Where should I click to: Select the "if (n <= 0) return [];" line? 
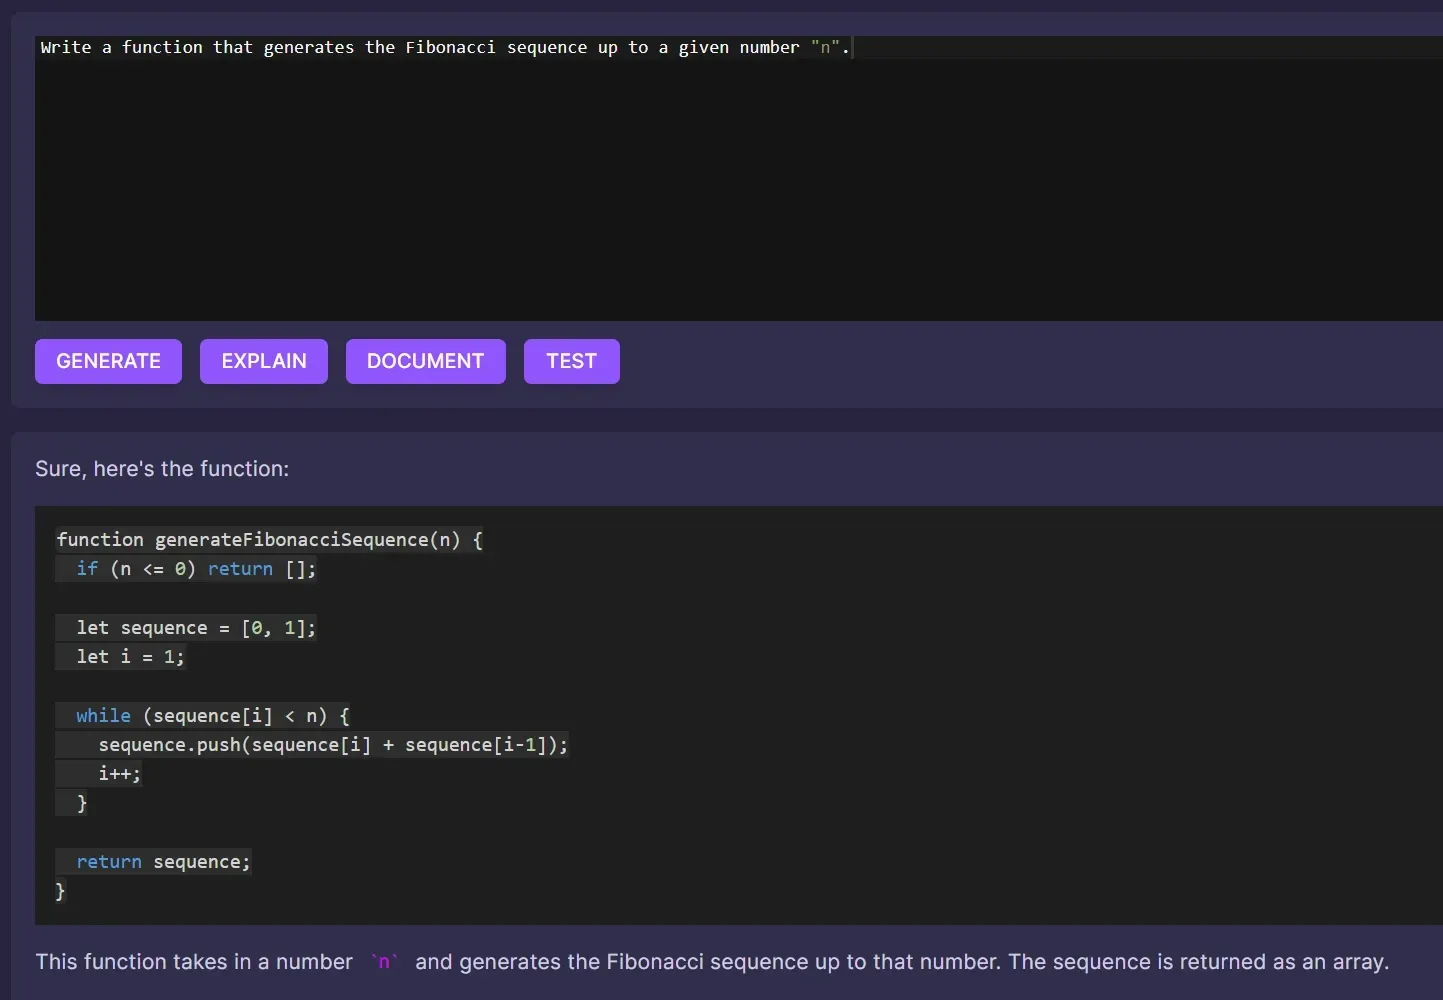pyautogui.click(x=196, y=569)
